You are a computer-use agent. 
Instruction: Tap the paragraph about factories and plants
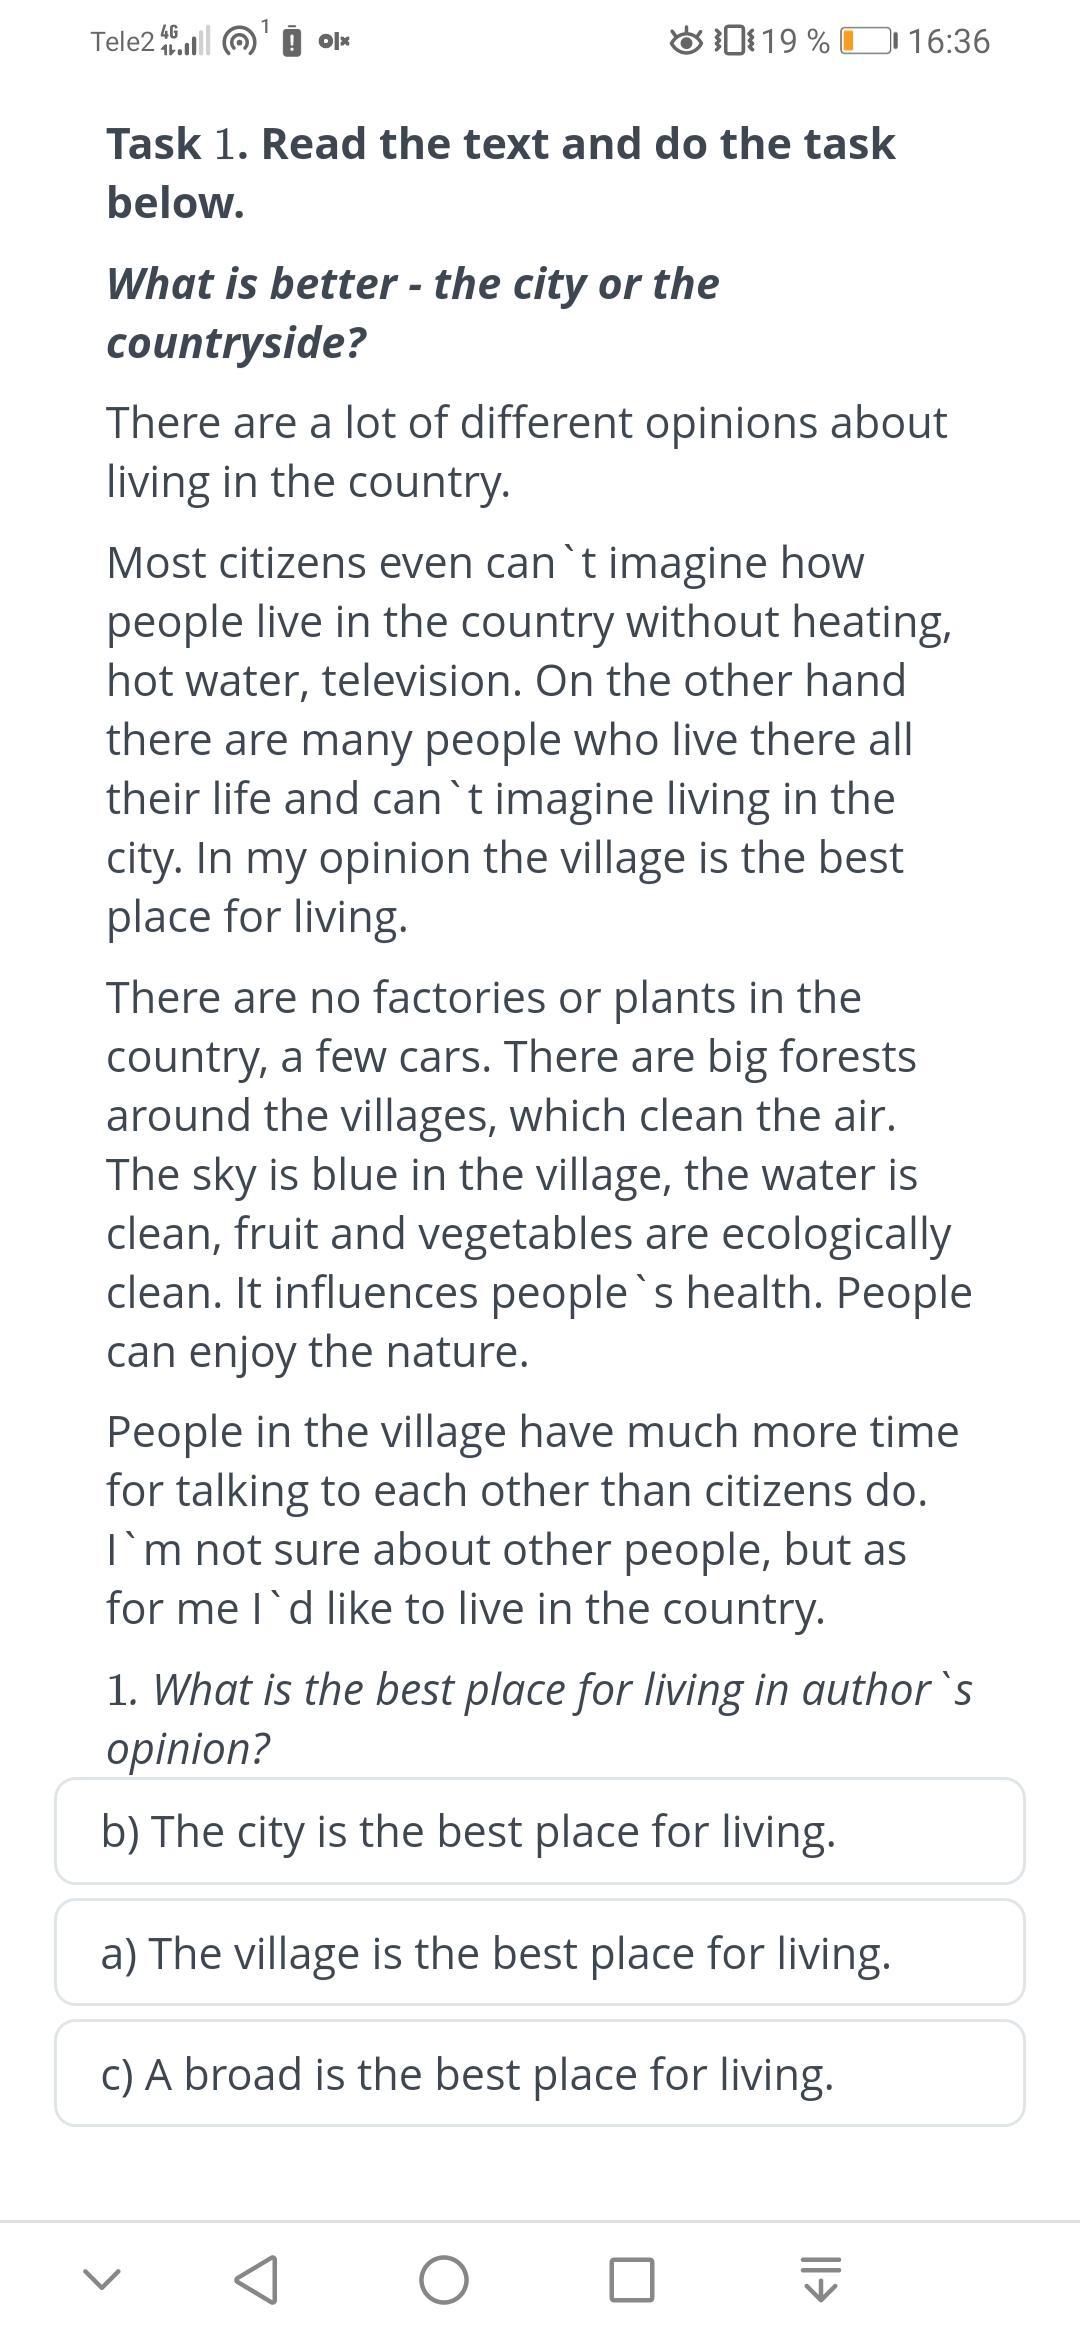click(538, 1174)
